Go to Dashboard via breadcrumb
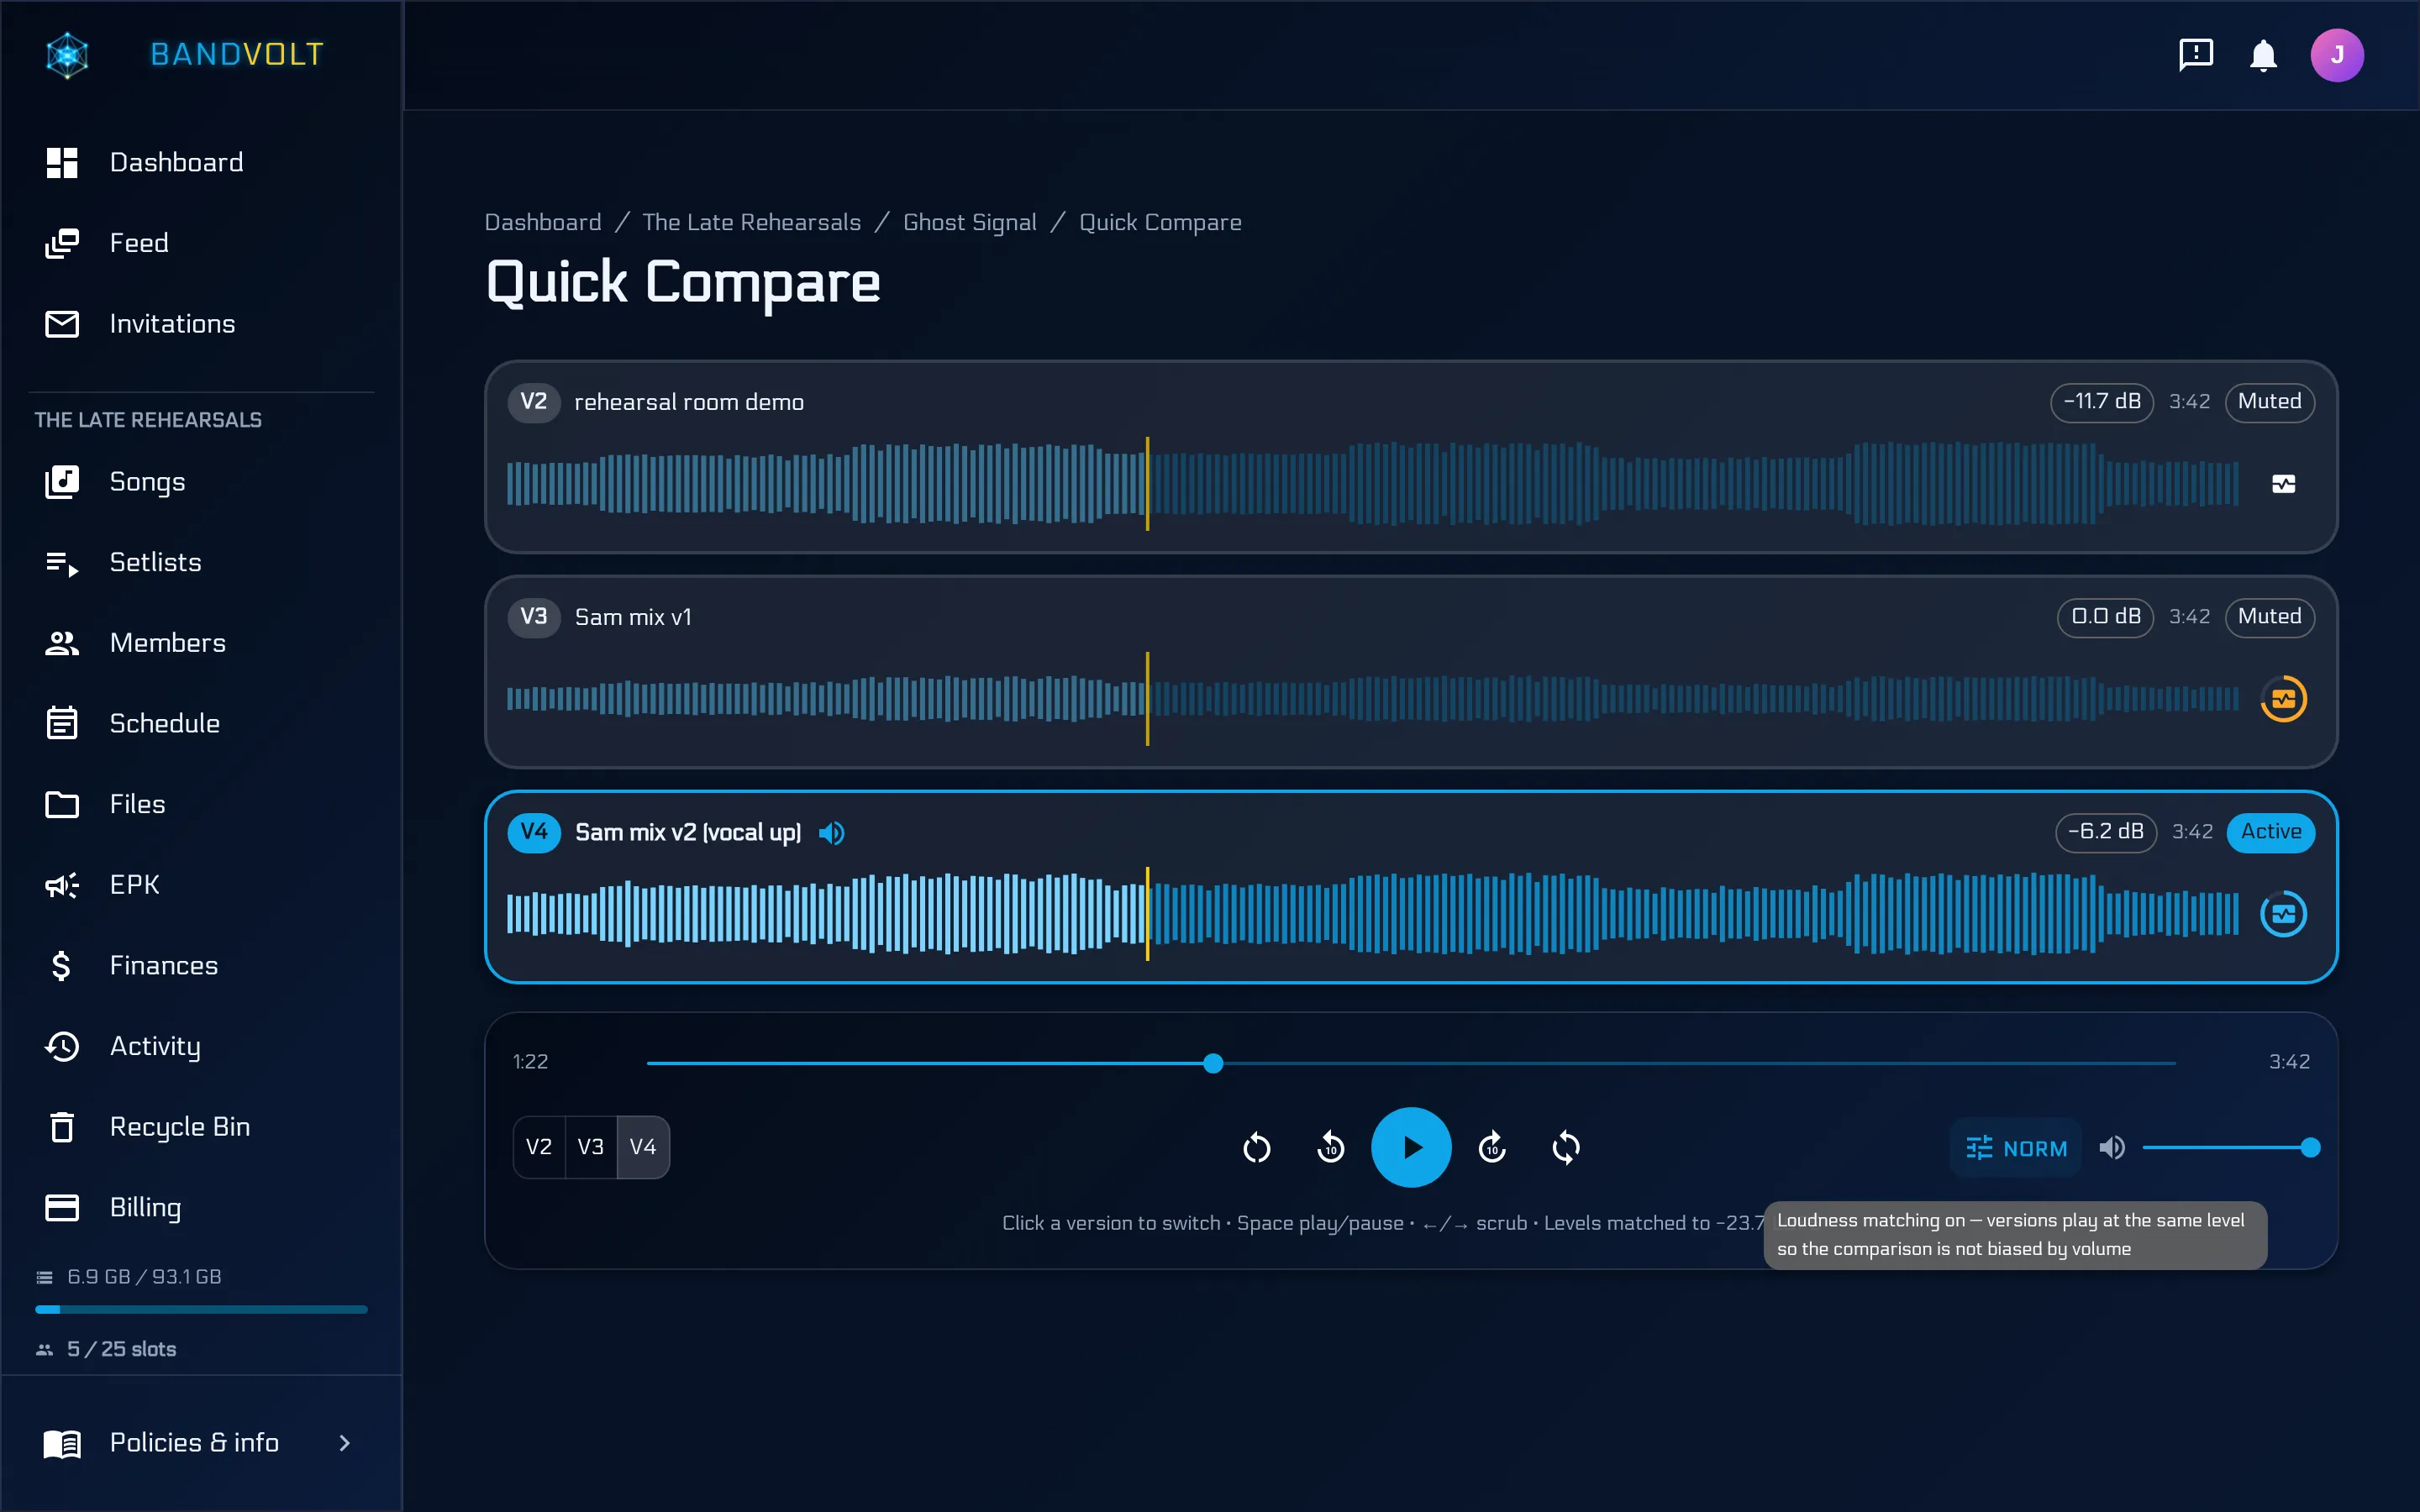Image resolution: width=2420 pixels, height=1512 pixels. [543, 222]
